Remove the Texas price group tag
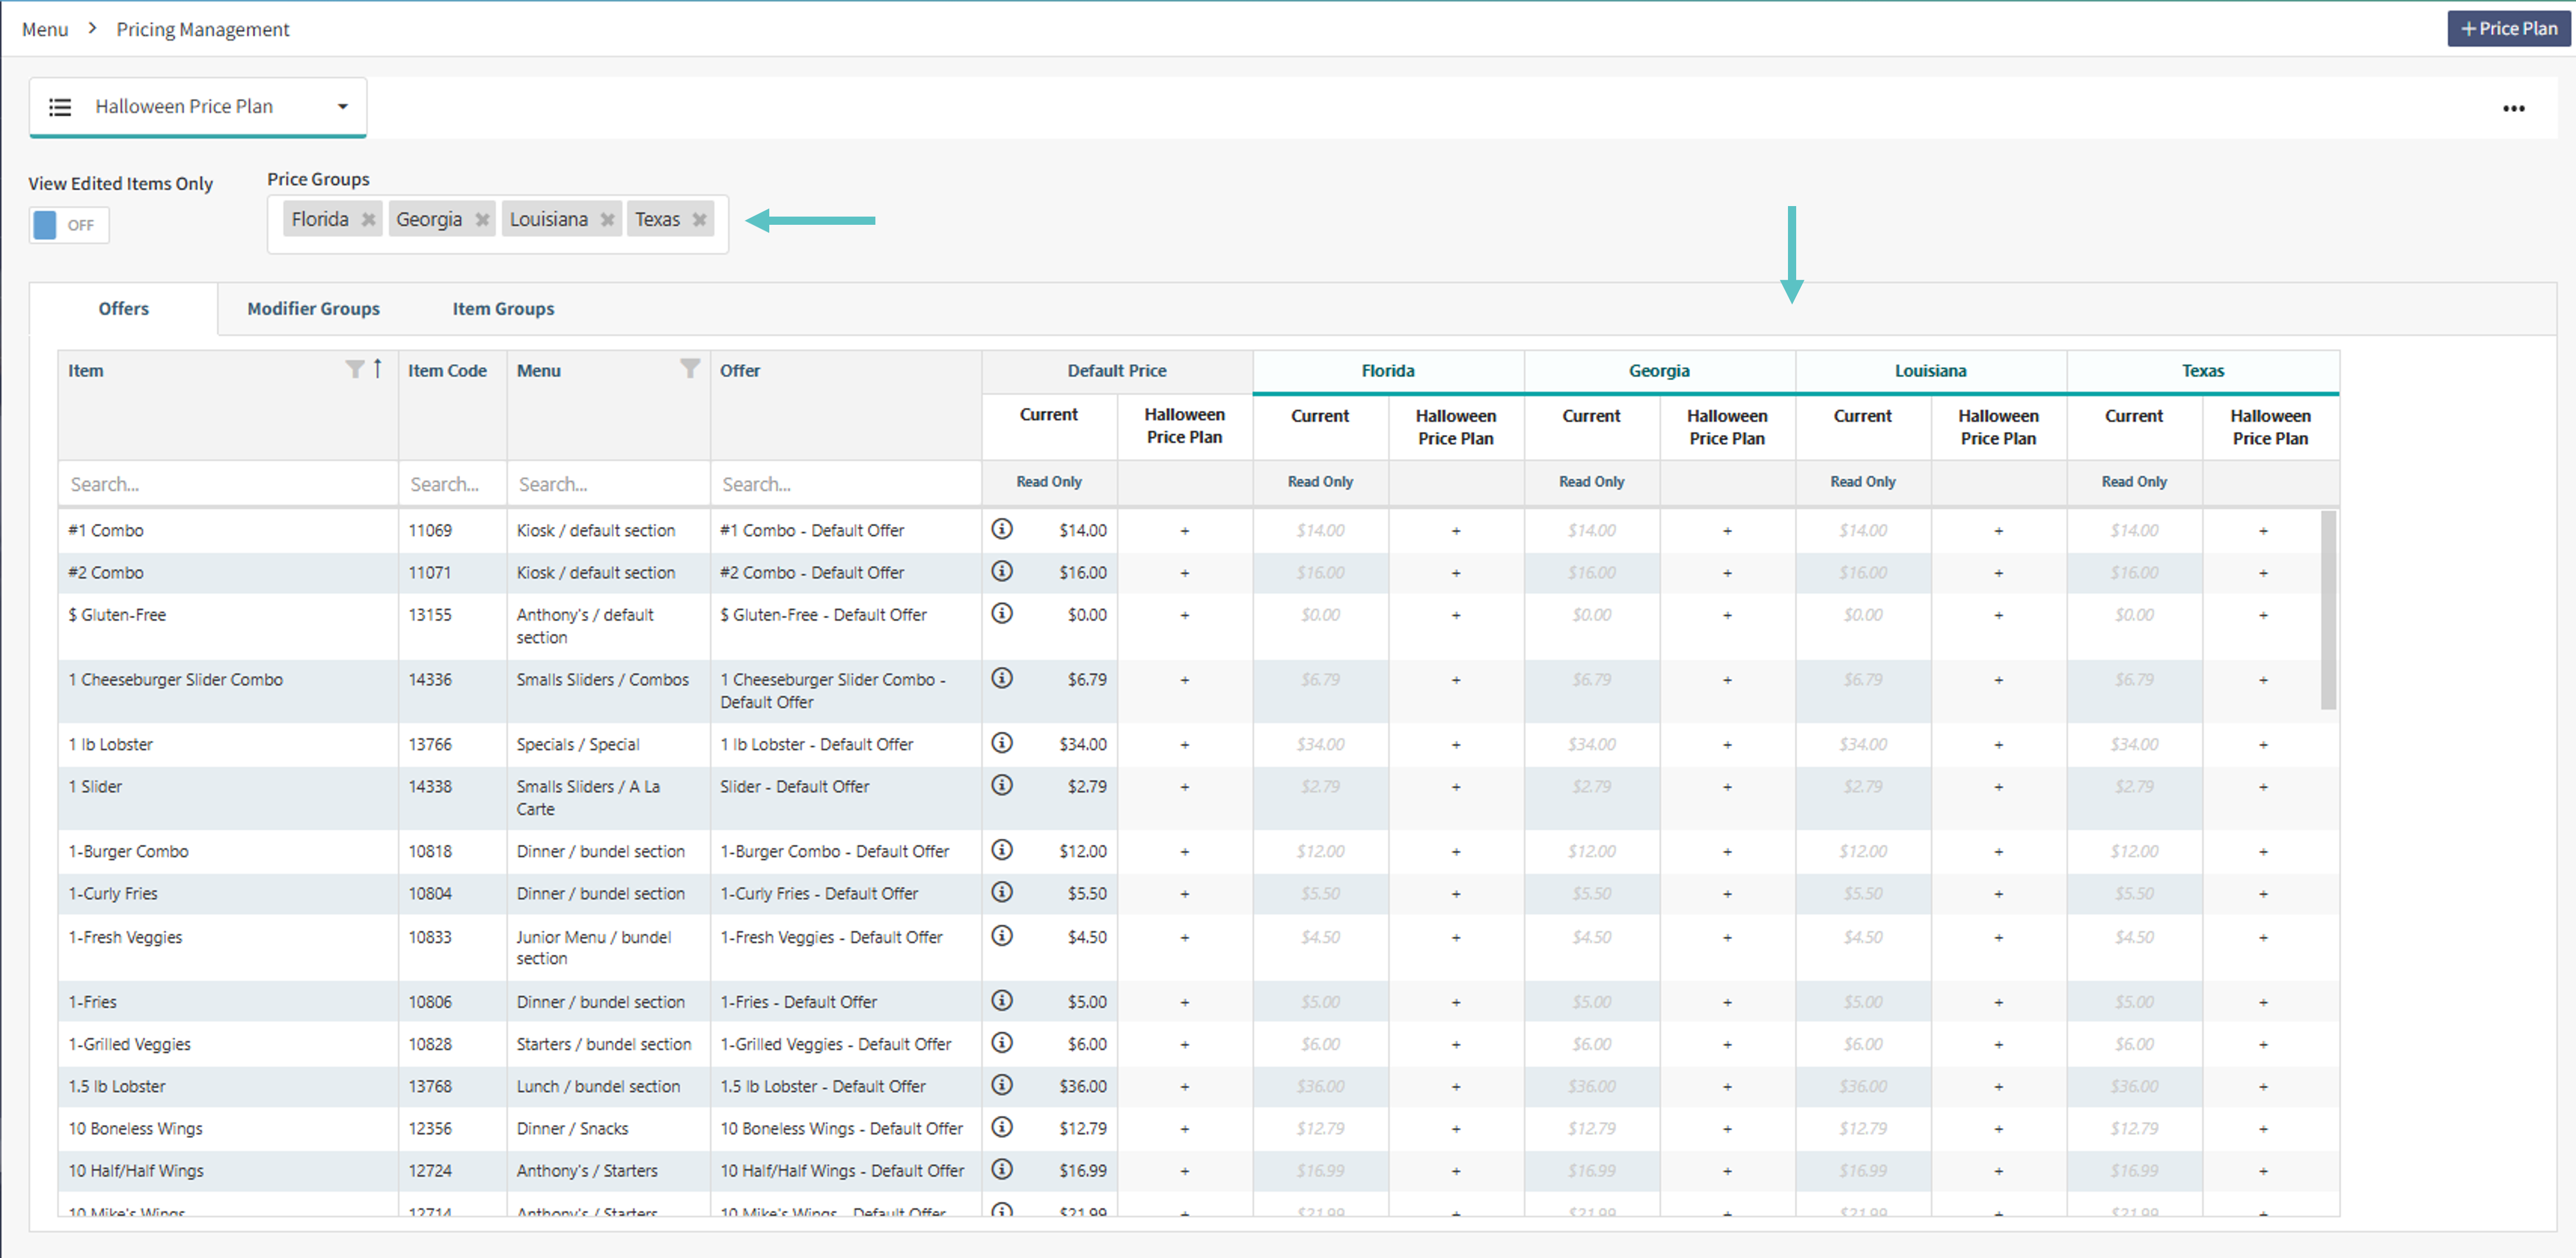The image size is (2576, 1258). coord(699,220)
